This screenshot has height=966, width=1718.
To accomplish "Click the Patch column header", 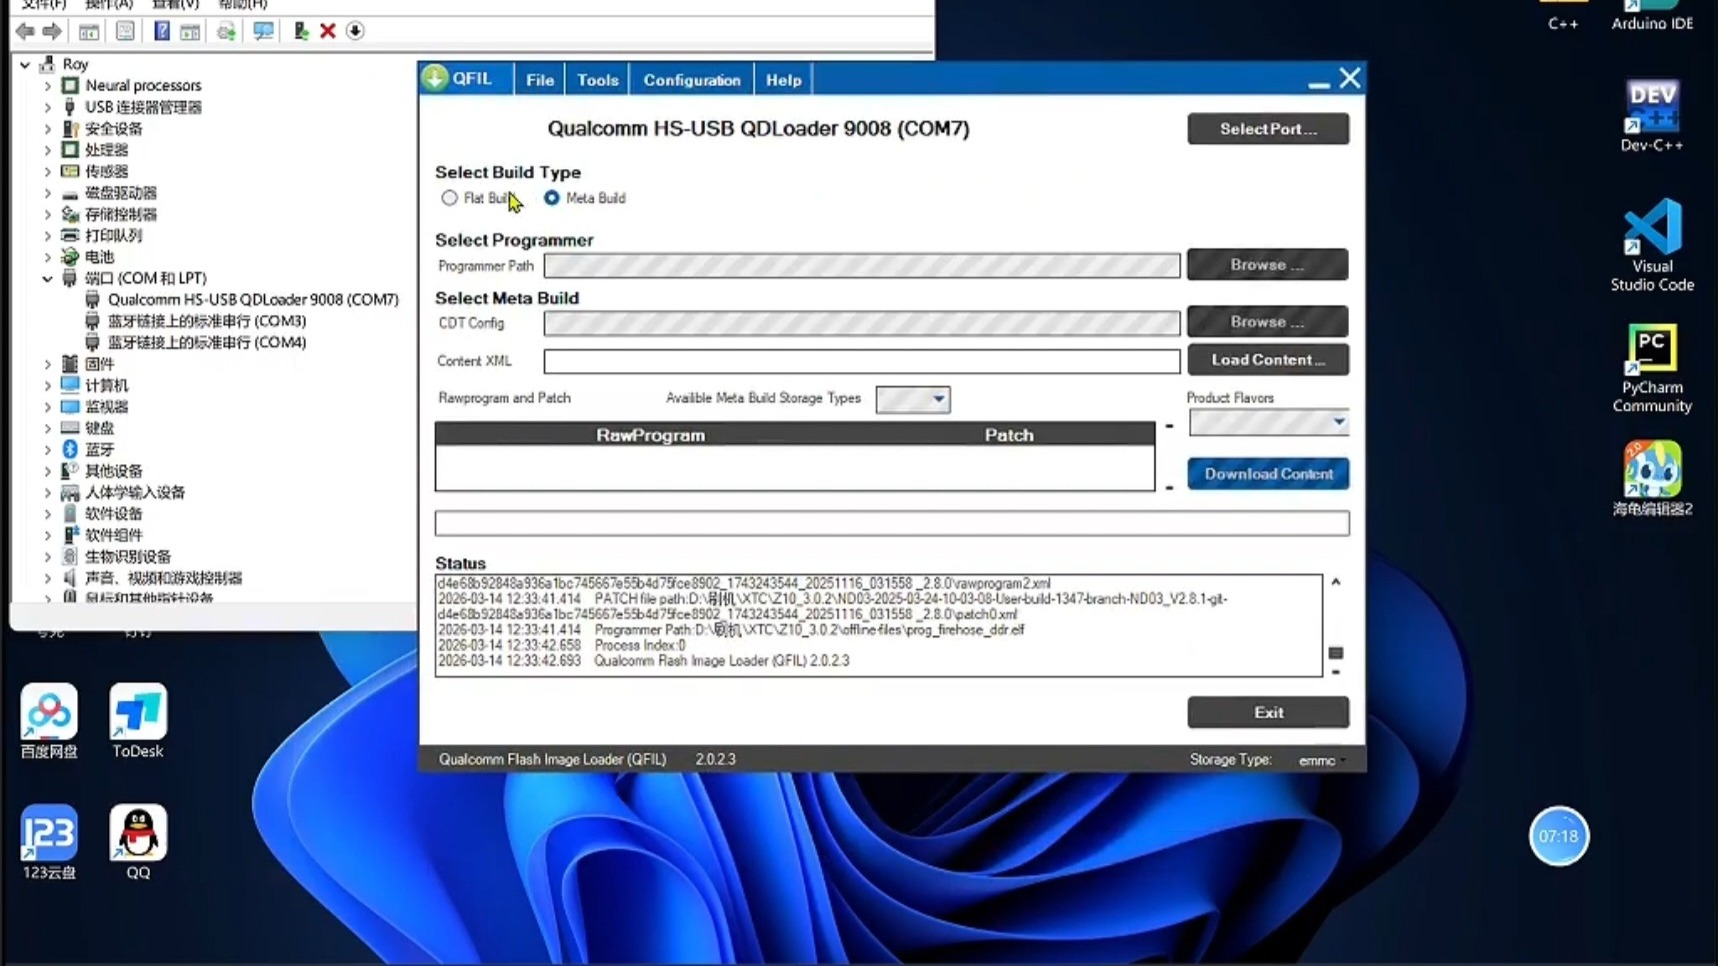I will (1009, 435).
